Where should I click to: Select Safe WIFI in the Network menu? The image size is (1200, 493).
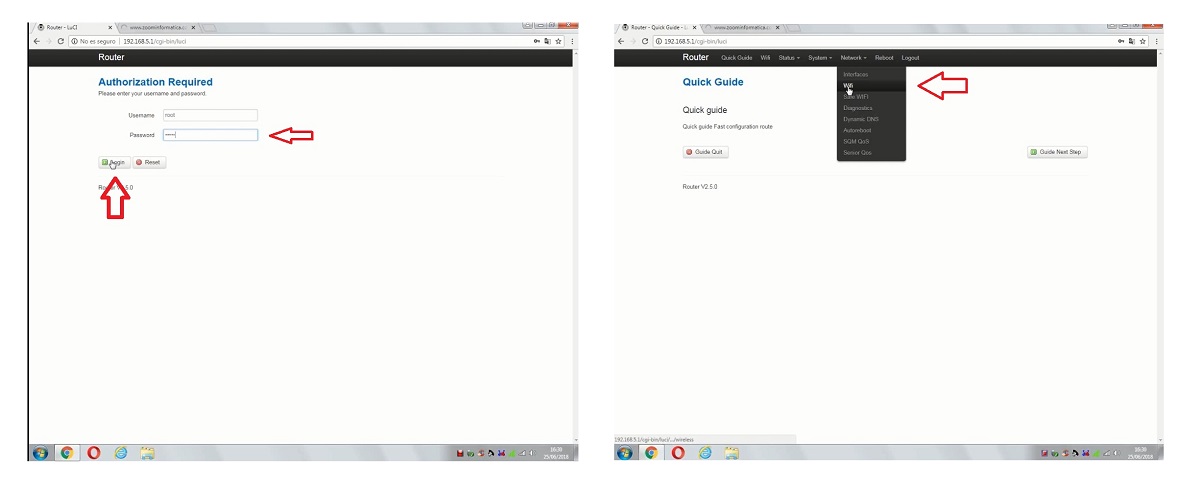pos(871,97)
